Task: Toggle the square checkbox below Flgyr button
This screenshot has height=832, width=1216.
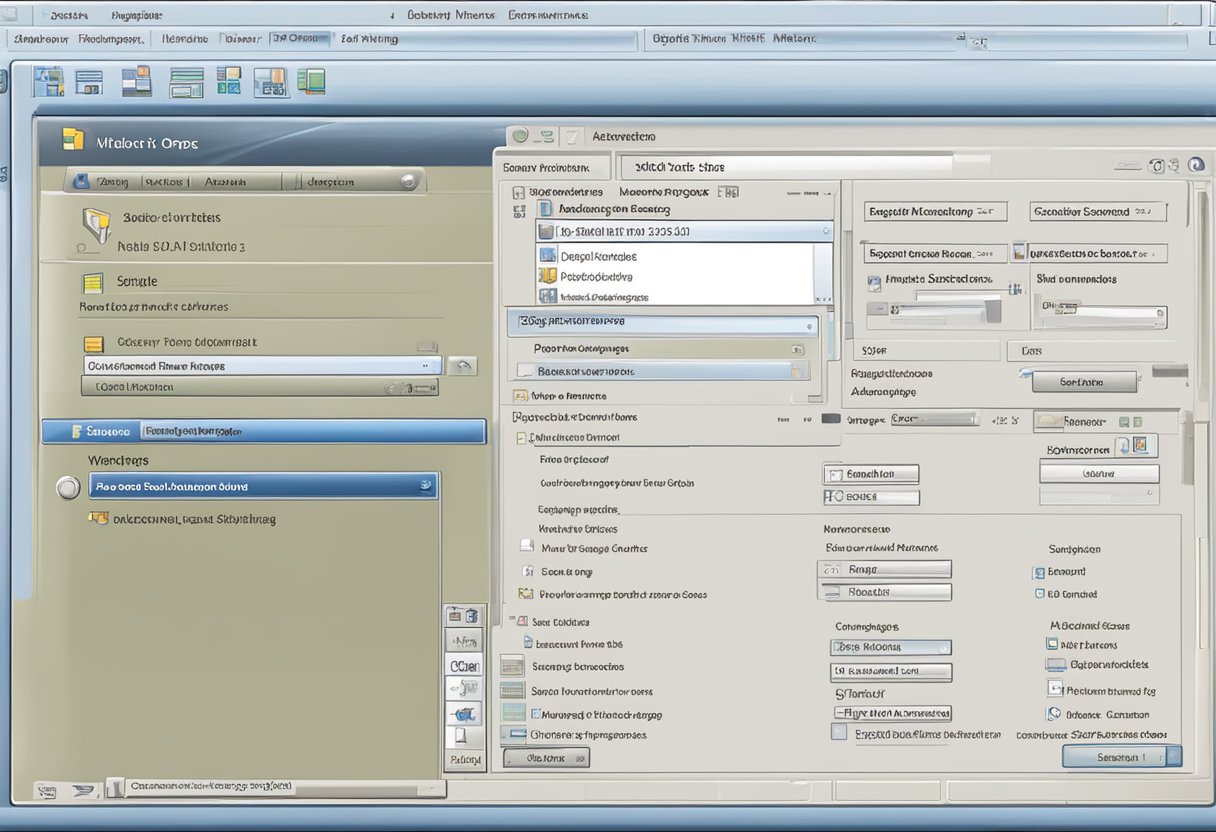Action: coord(839,732)
